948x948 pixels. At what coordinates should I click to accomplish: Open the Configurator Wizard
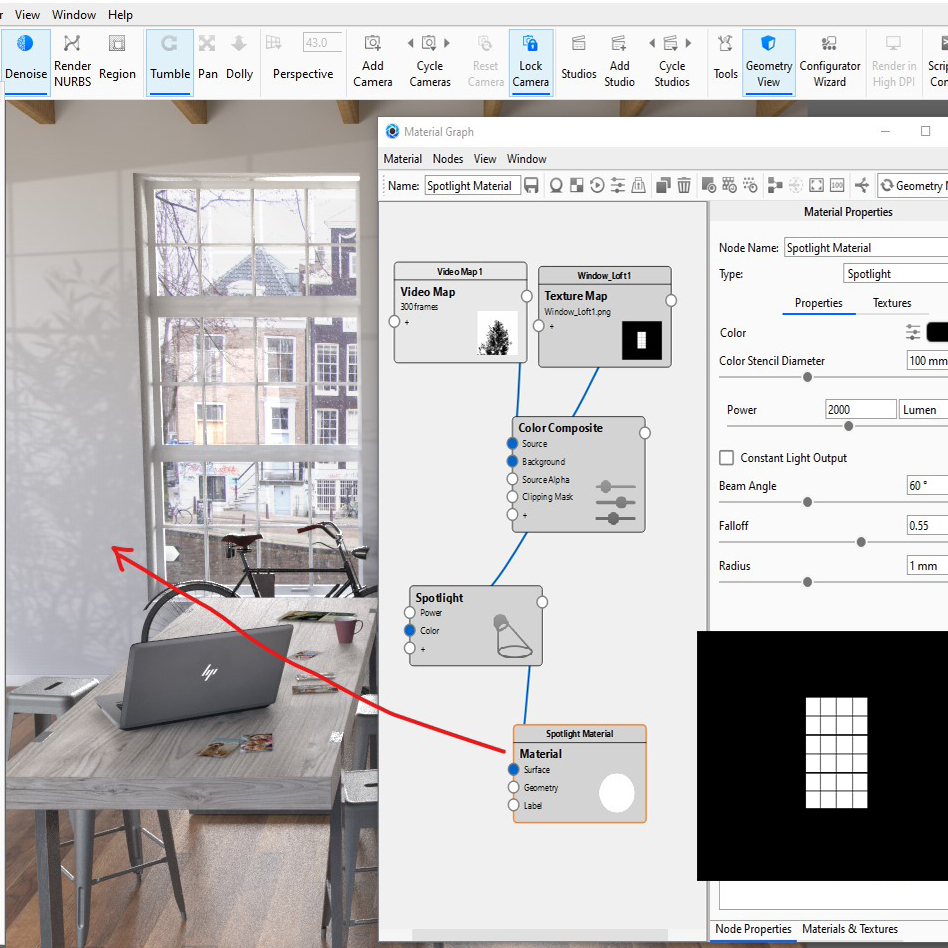click(829, 58)
